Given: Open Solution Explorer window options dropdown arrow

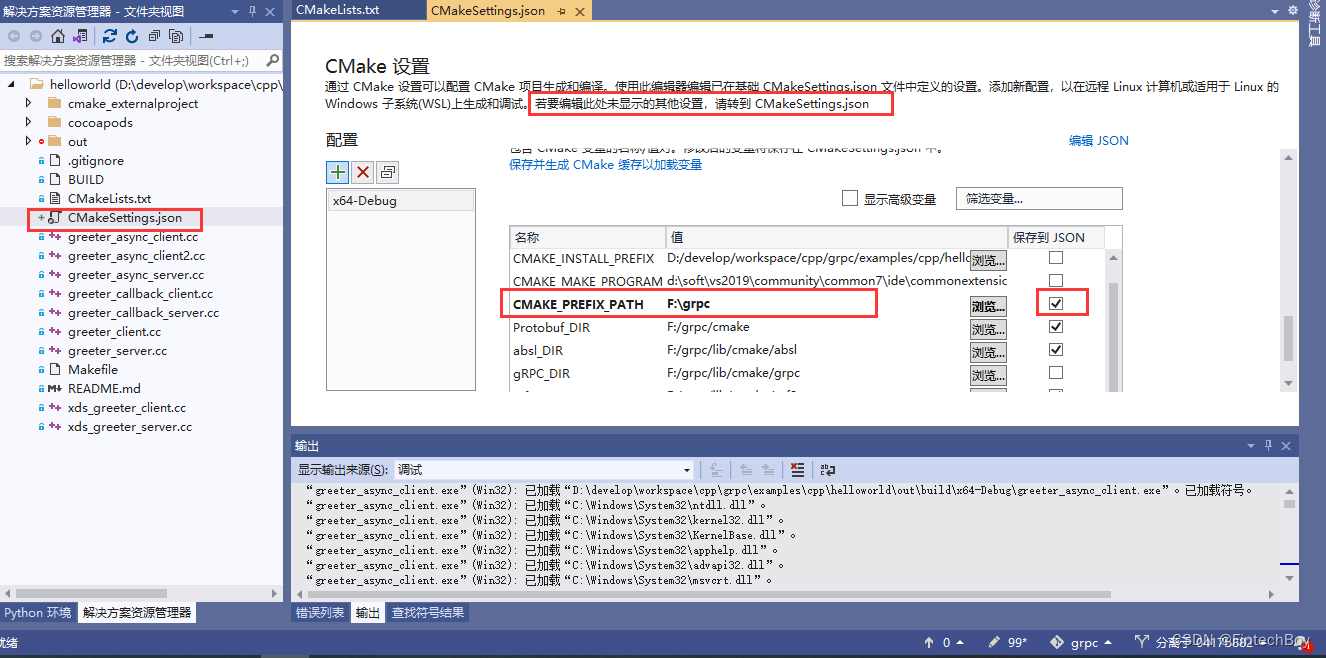Looking at the screenshot, I should pos(235,11).
